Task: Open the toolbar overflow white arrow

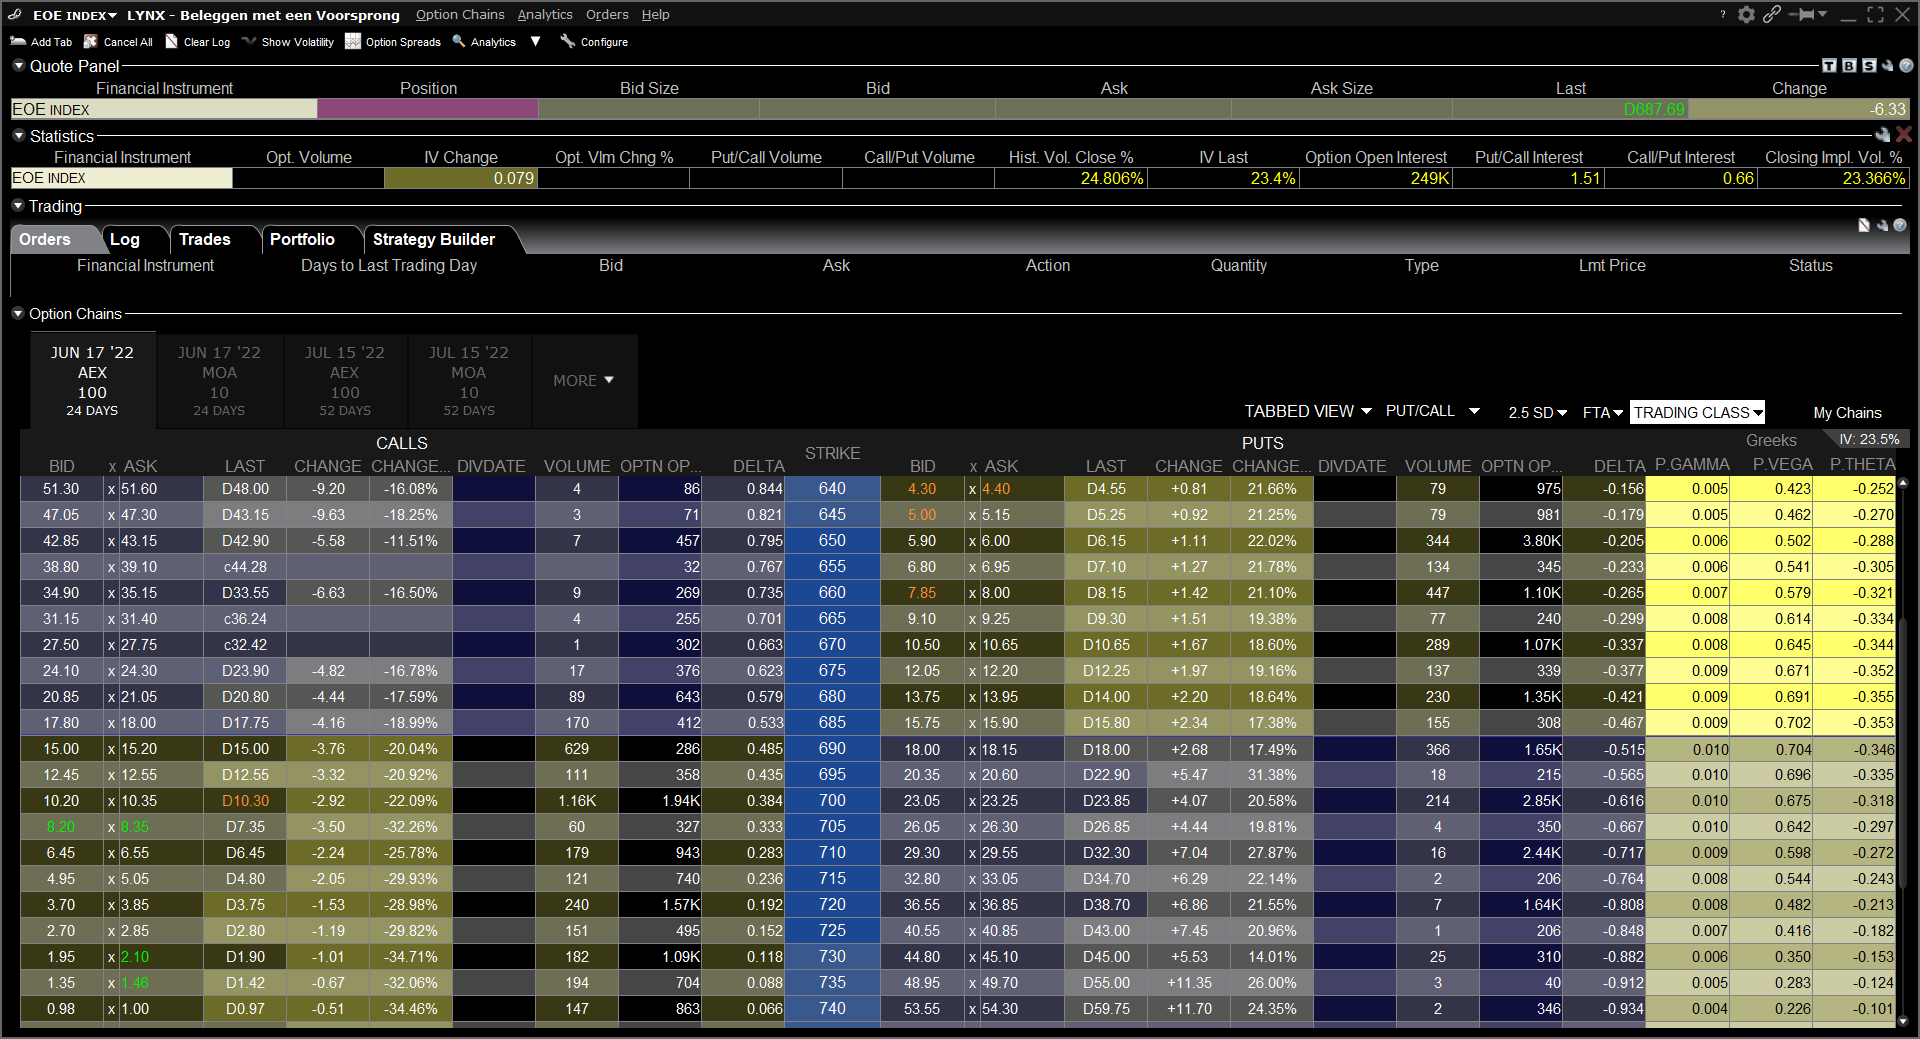Action: coord(536,41)
